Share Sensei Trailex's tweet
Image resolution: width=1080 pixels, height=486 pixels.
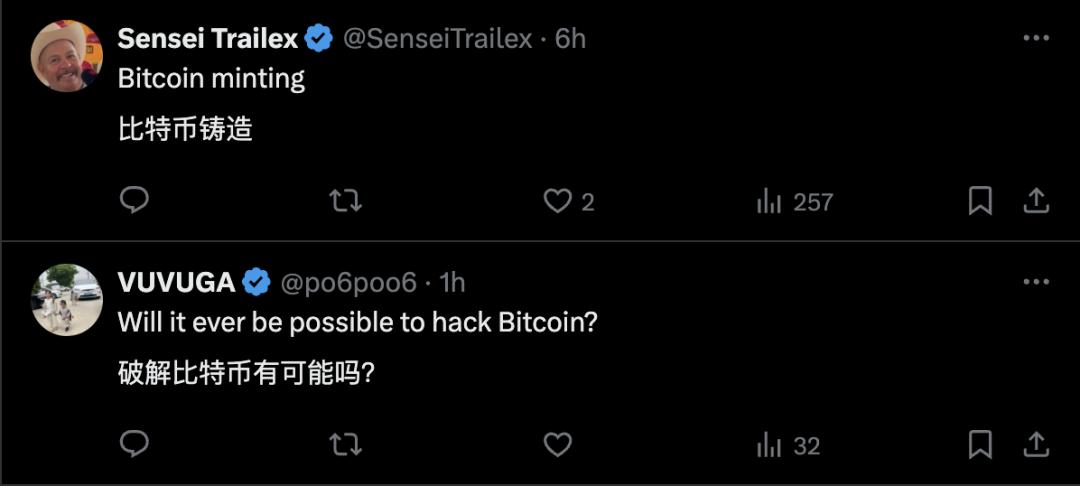pyautogui.click(x=1035, y=201)
